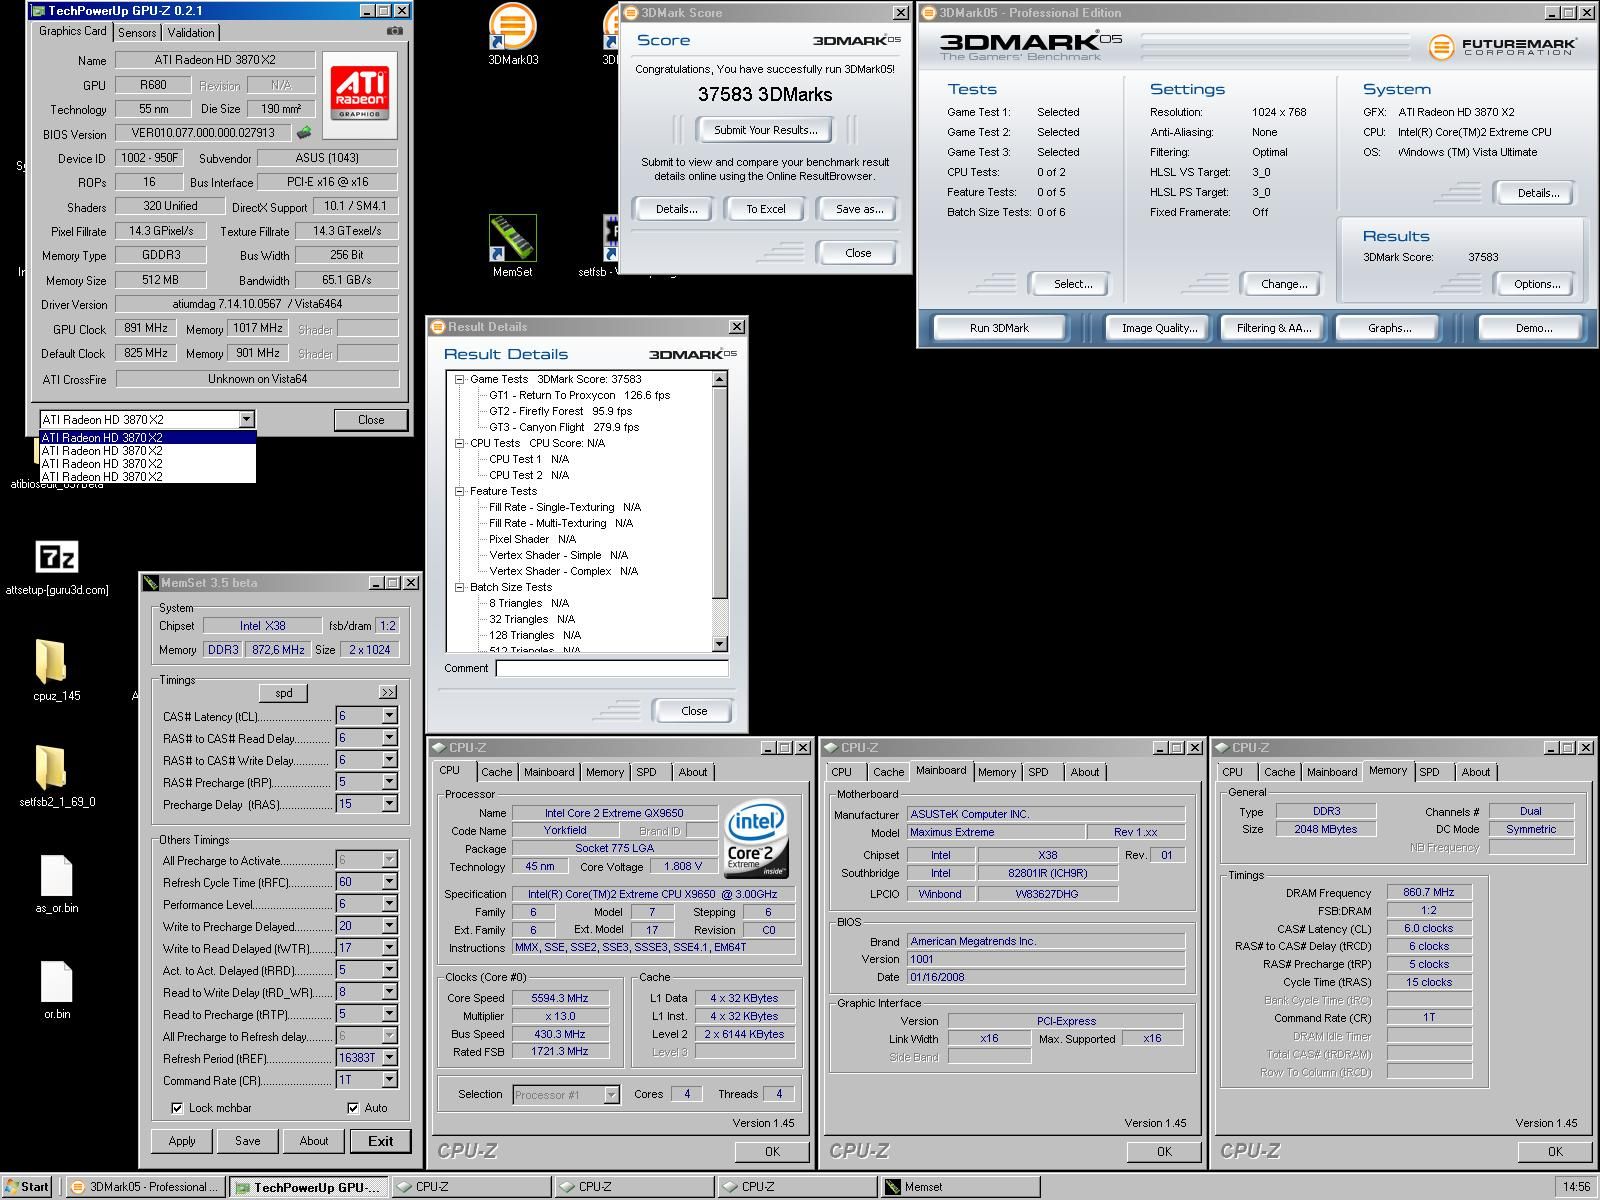Click To Excel in the 3DMark Score window
1600x1200 pixels.
[766, 209]
